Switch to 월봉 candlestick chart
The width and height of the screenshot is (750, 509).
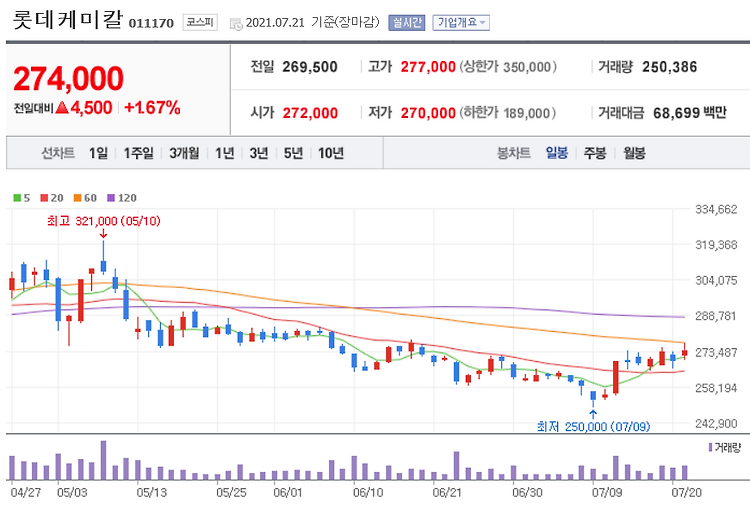(634, 153)
